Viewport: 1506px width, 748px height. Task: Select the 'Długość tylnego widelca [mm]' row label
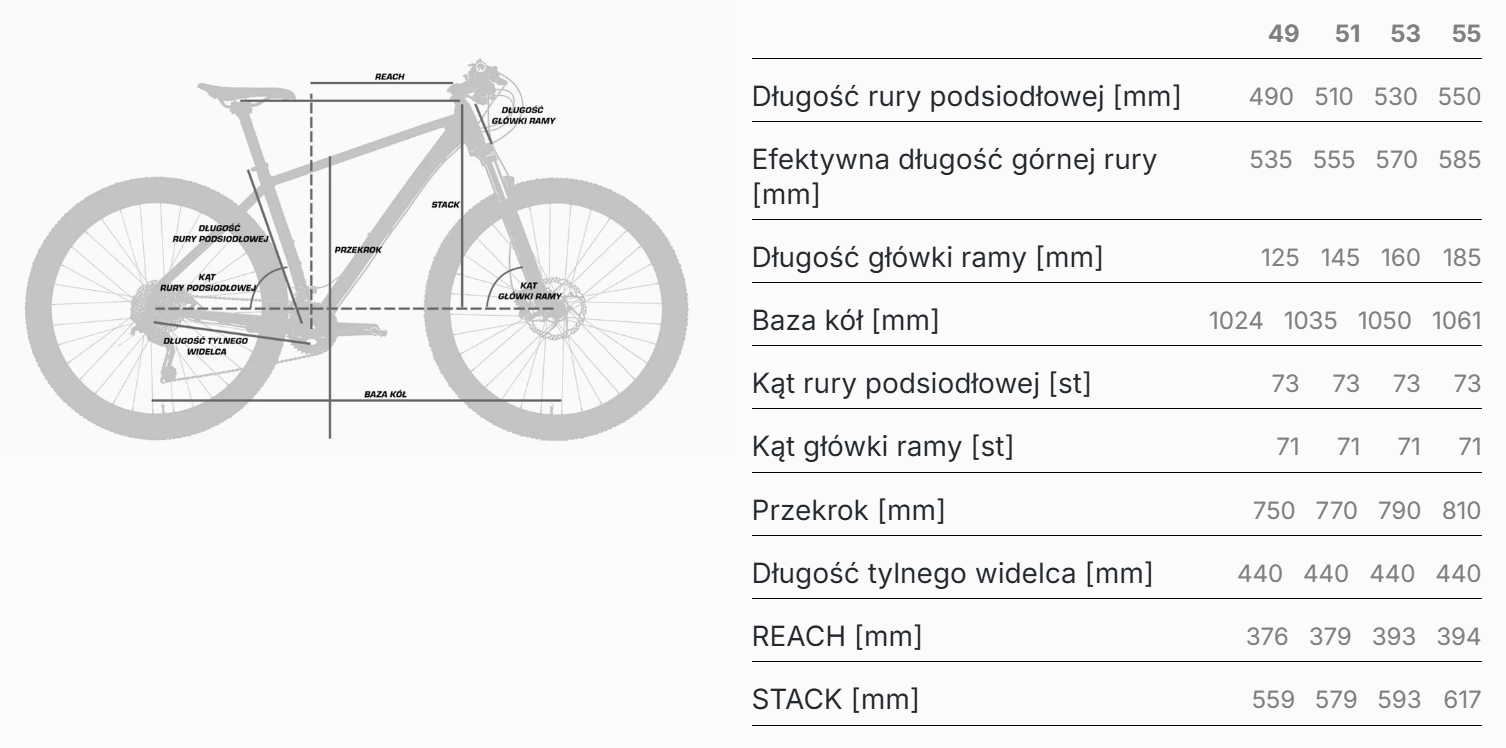(952, 574)
